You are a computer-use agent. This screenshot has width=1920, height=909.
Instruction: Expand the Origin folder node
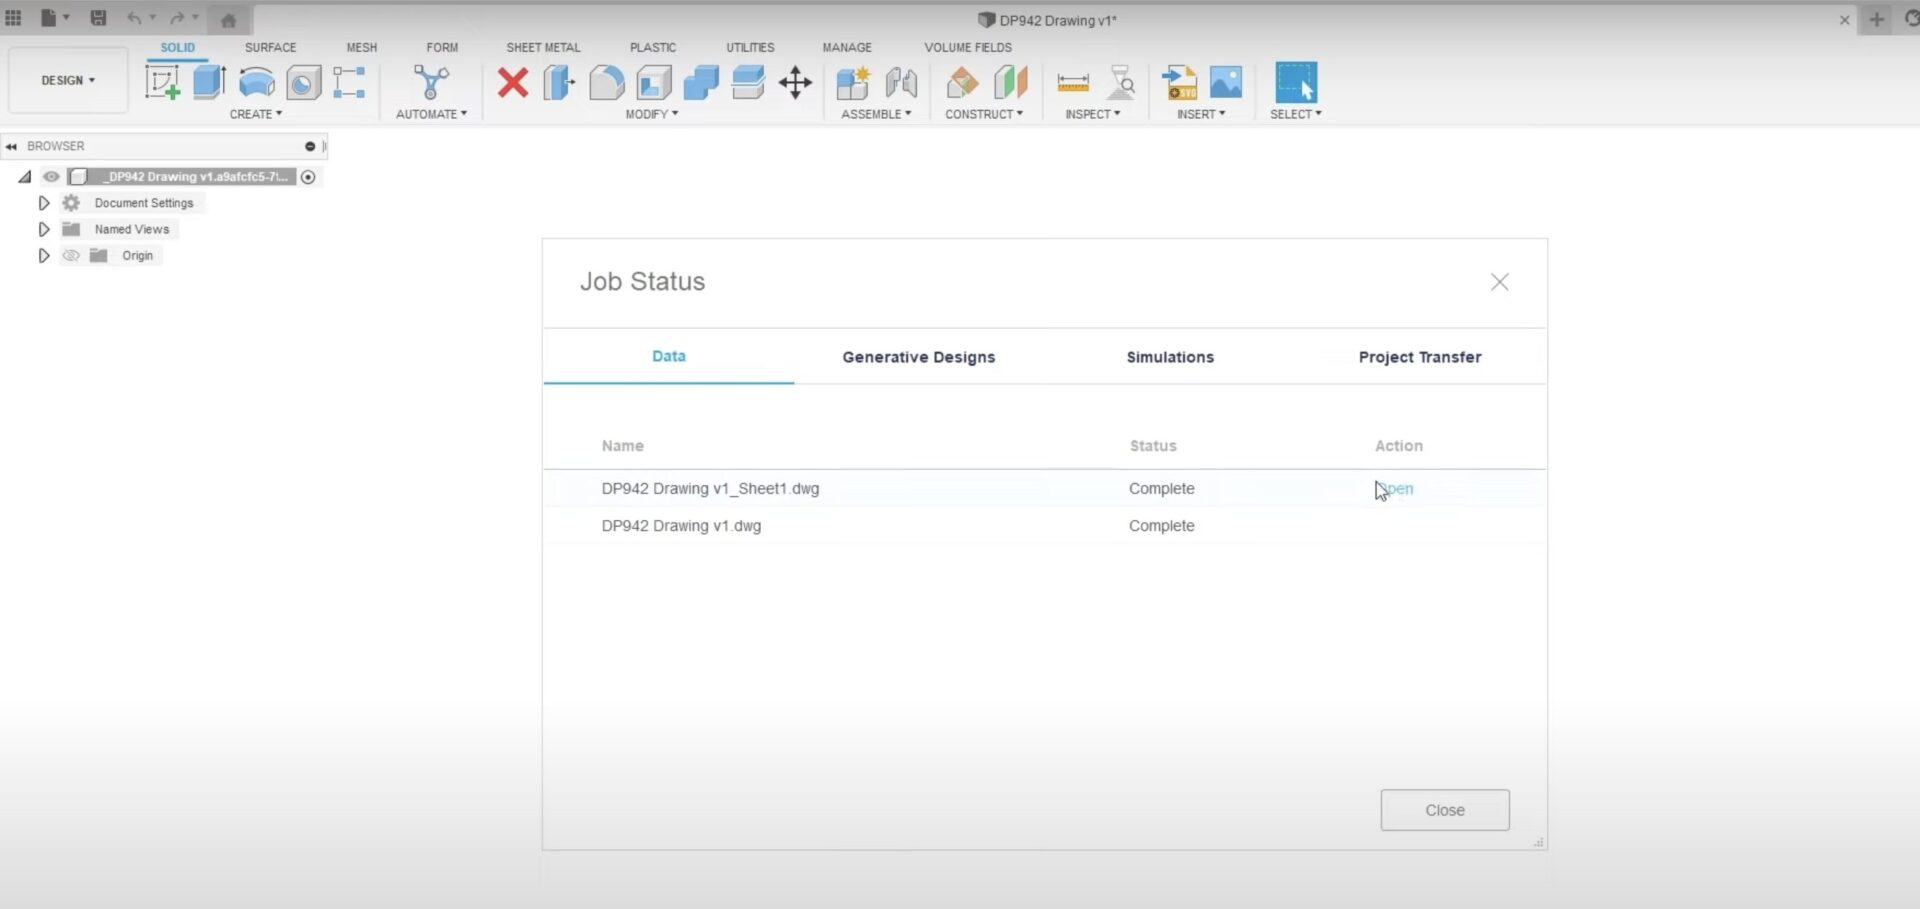(43, 256)
